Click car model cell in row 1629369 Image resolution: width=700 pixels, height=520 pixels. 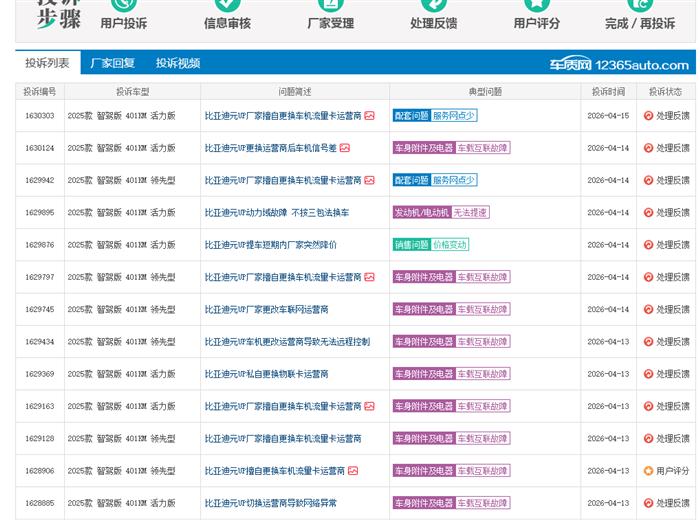click(133, 374)
